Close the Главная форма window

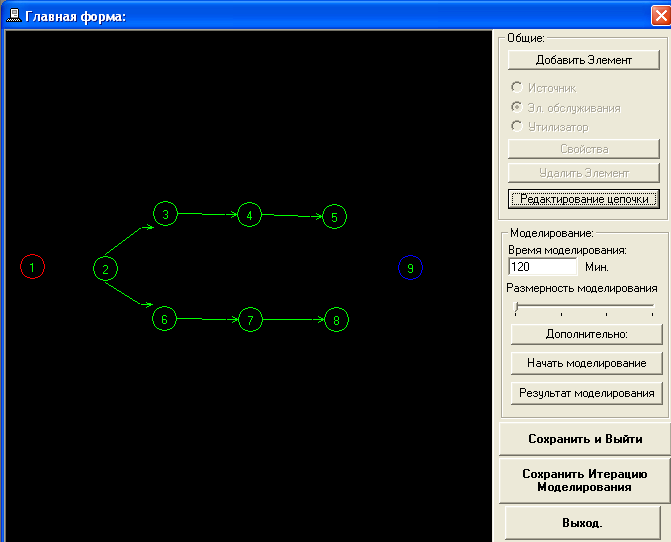pyautogui.click(x=661, y=16)
